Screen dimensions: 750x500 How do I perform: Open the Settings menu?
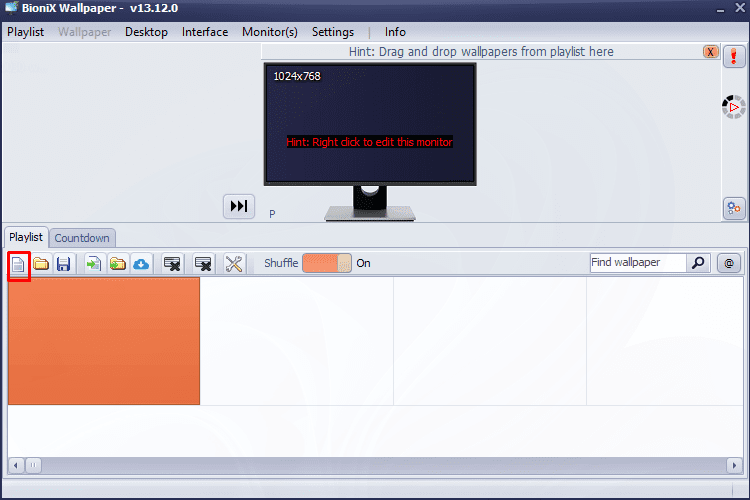[x=333, y=32]
